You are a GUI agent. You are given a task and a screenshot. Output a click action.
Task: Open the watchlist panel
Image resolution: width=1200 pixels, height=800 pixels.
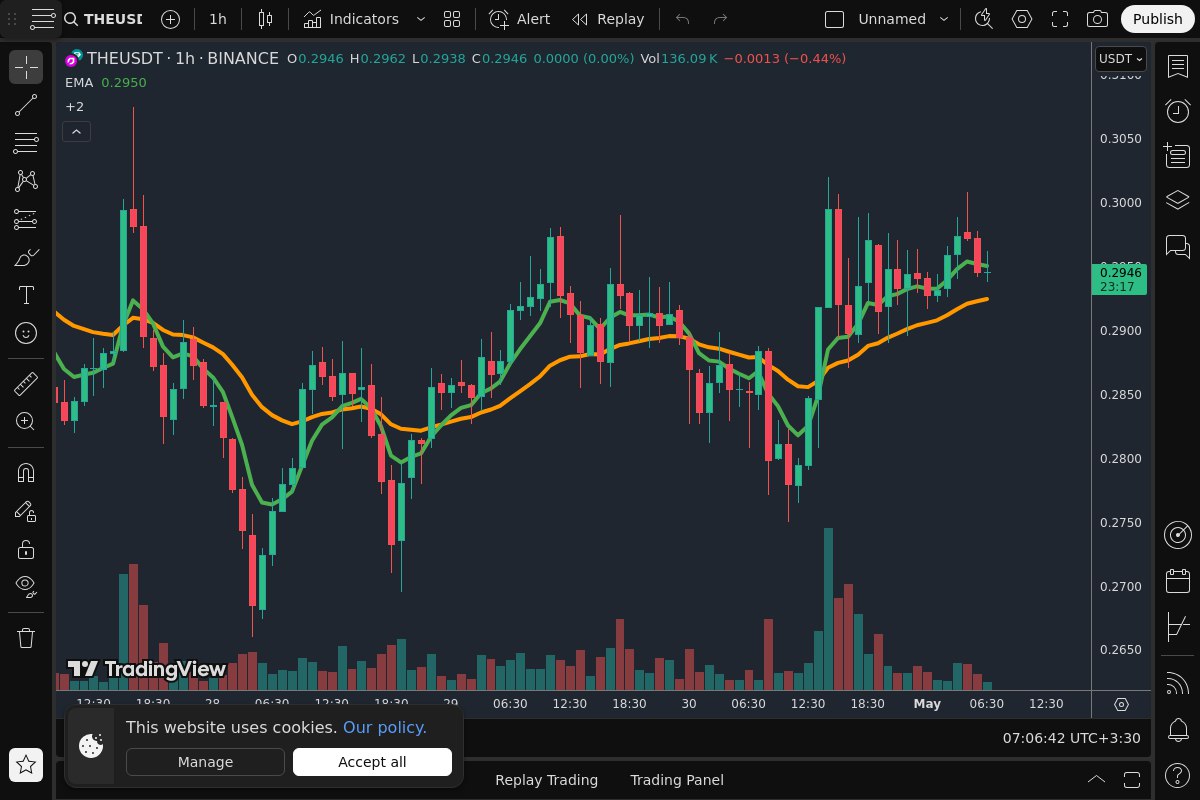(x=1177, y=66)
